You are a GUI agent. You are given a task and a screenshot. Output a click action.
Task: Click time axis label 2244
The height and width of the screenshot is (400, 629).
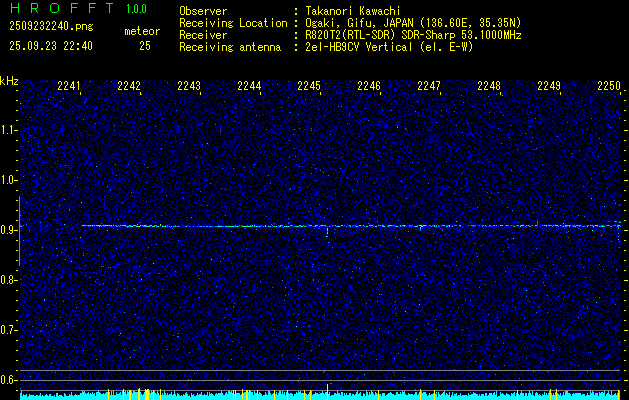[x=249, y=86]
